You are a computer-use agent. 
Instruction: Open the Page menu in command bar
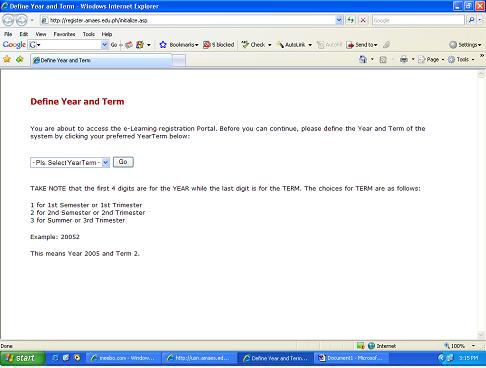(431, 60)
